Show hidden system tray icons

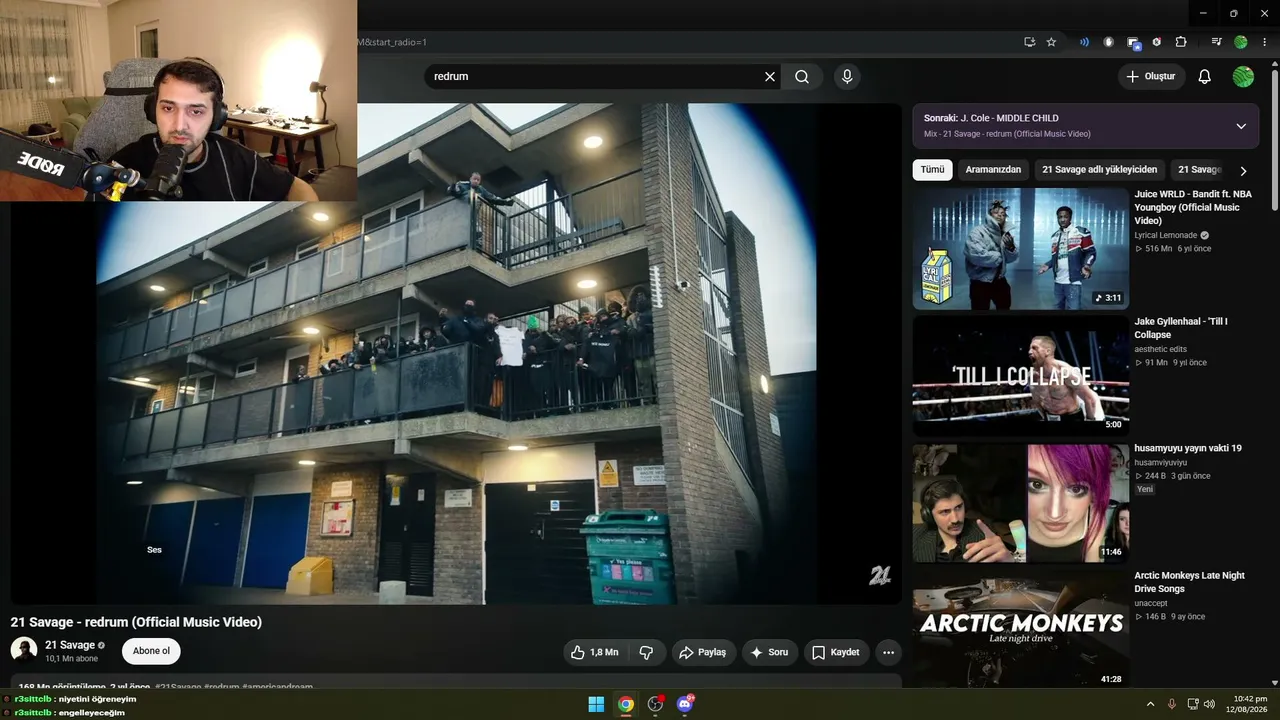tap(1150, 704)
